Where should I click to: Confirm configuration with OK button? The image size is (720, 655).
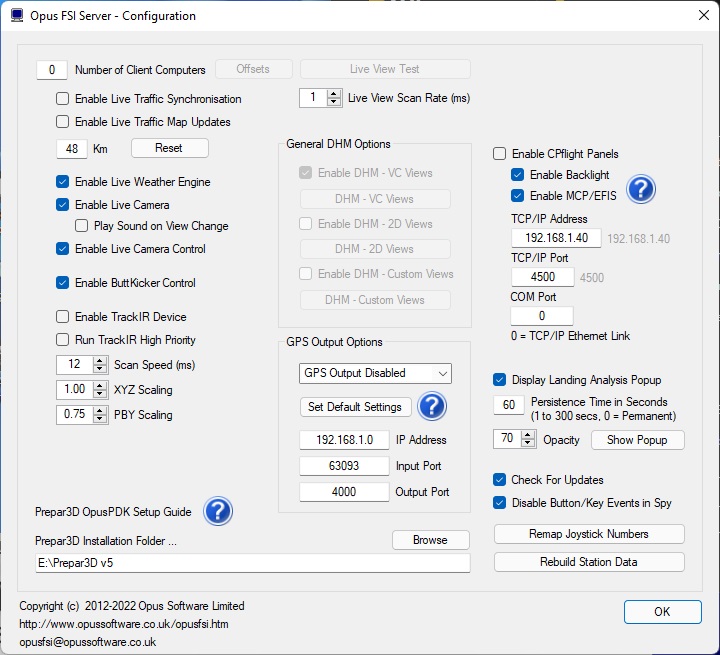[662, 612]
